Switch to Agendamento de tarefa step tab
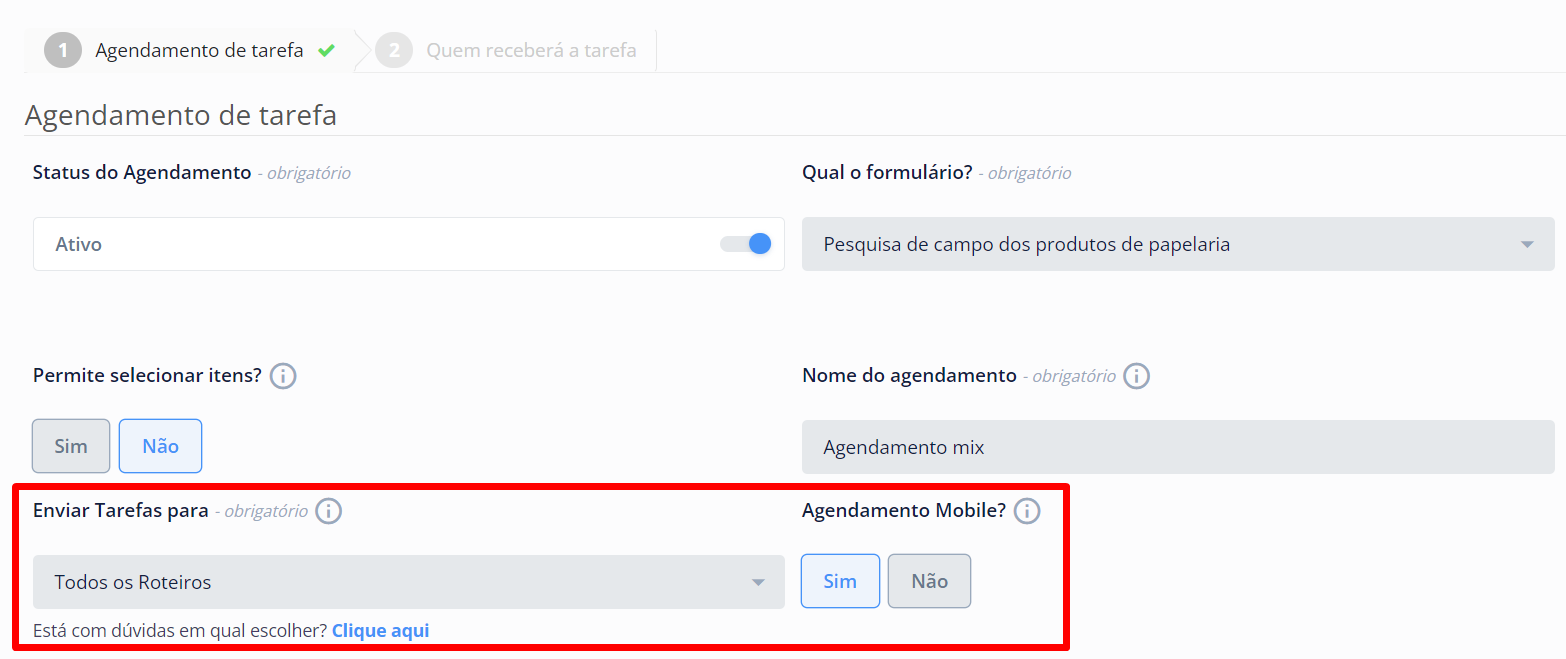1566x659 pixels. 199,50
